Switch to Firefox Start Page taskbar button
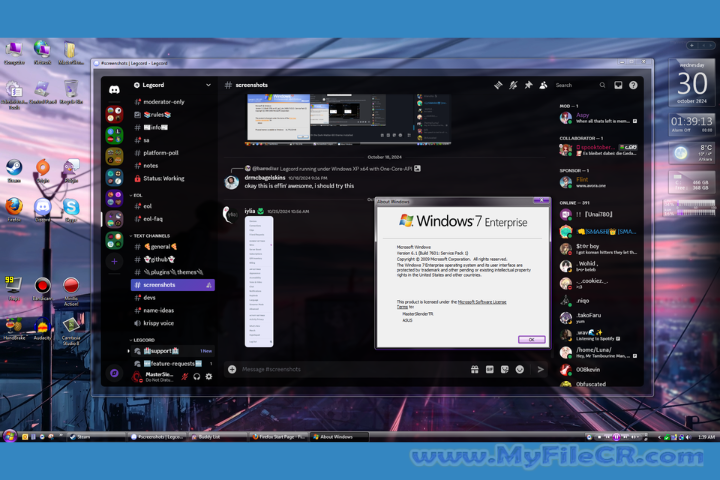This screenshot has width=720, height=480. pyautogui.click(x=278, y=437)
